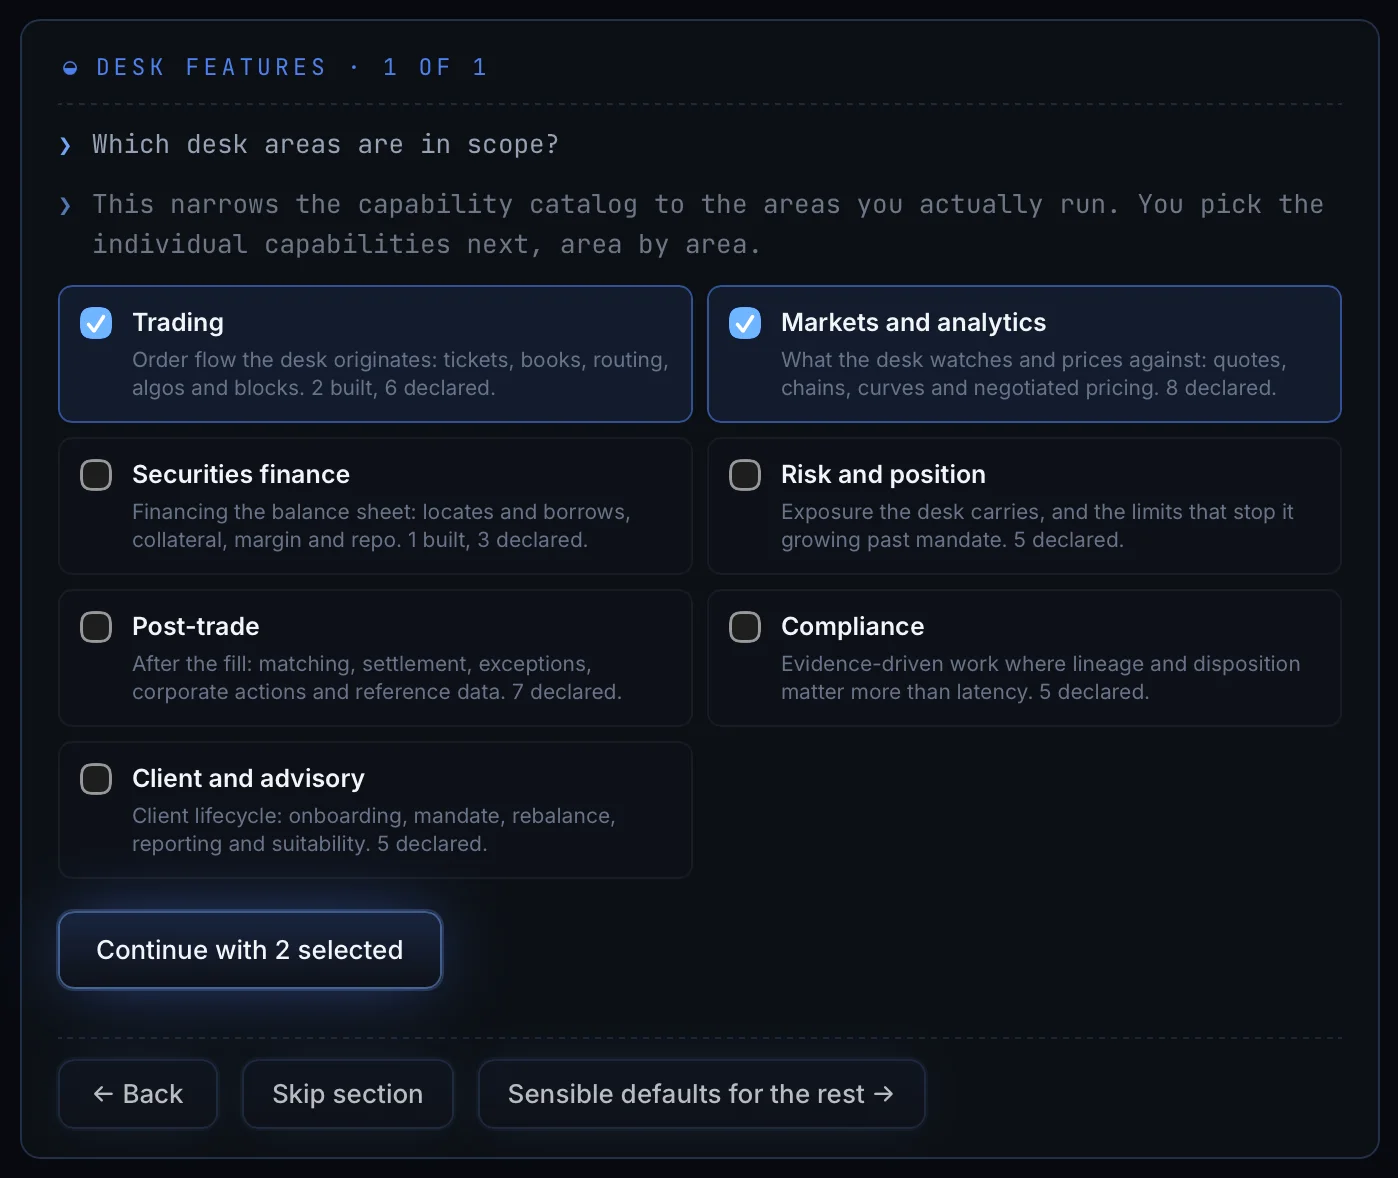1398x1178 pixels.
Task: Click the Securities finance card description
Action: pyautogui.click(x=381, y=526)
